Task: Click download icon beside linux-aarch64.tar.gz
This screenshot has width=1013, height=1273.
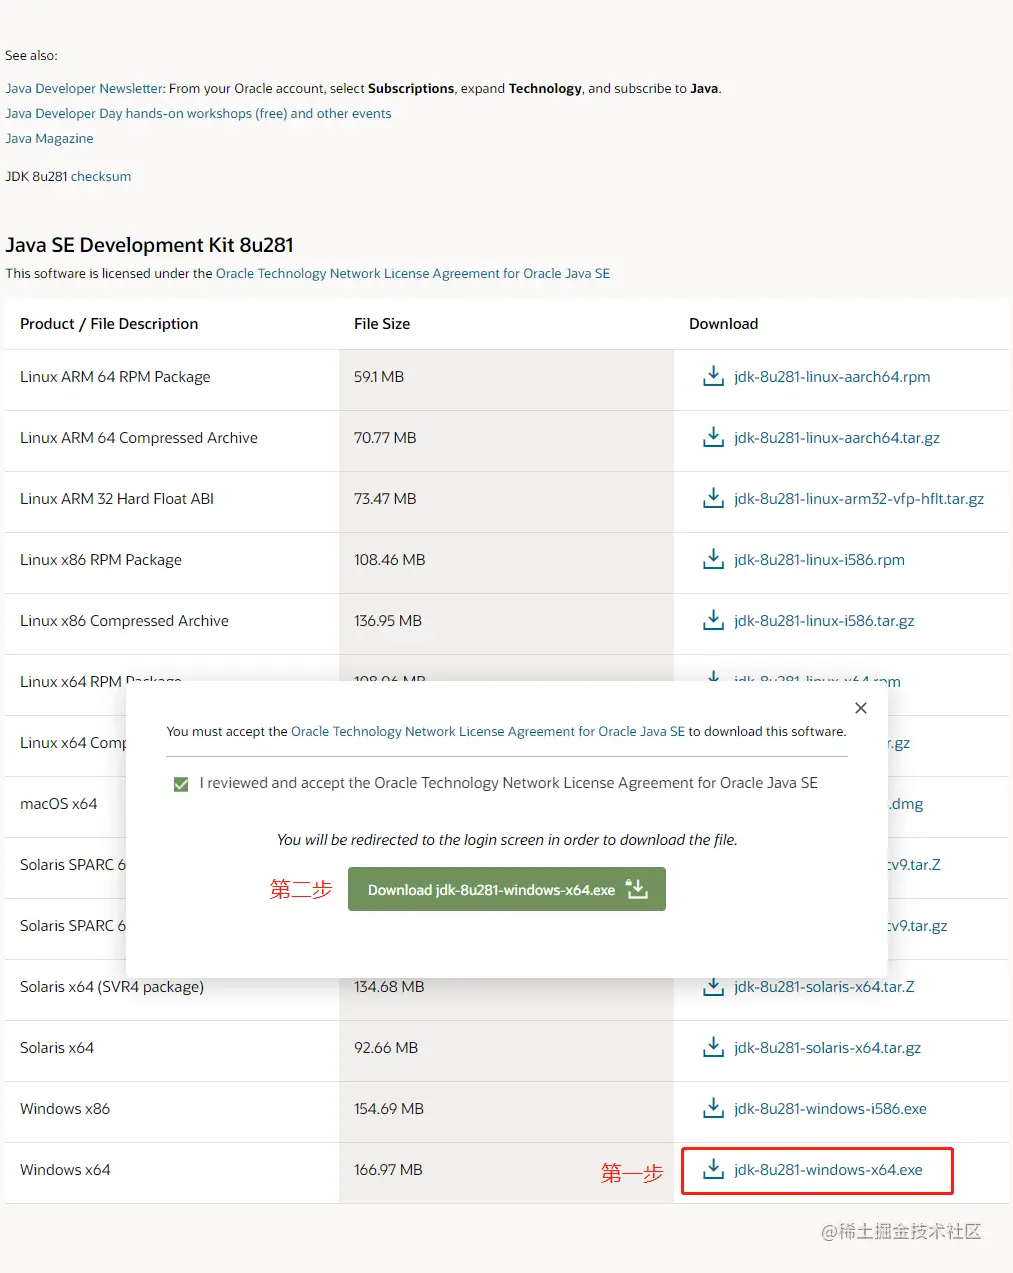Action: [x=713, y=437]
